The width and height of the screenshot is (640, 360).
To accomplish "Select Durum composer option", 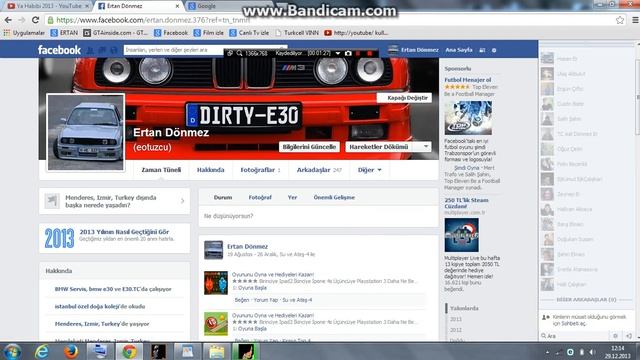I will click(223, 197).
